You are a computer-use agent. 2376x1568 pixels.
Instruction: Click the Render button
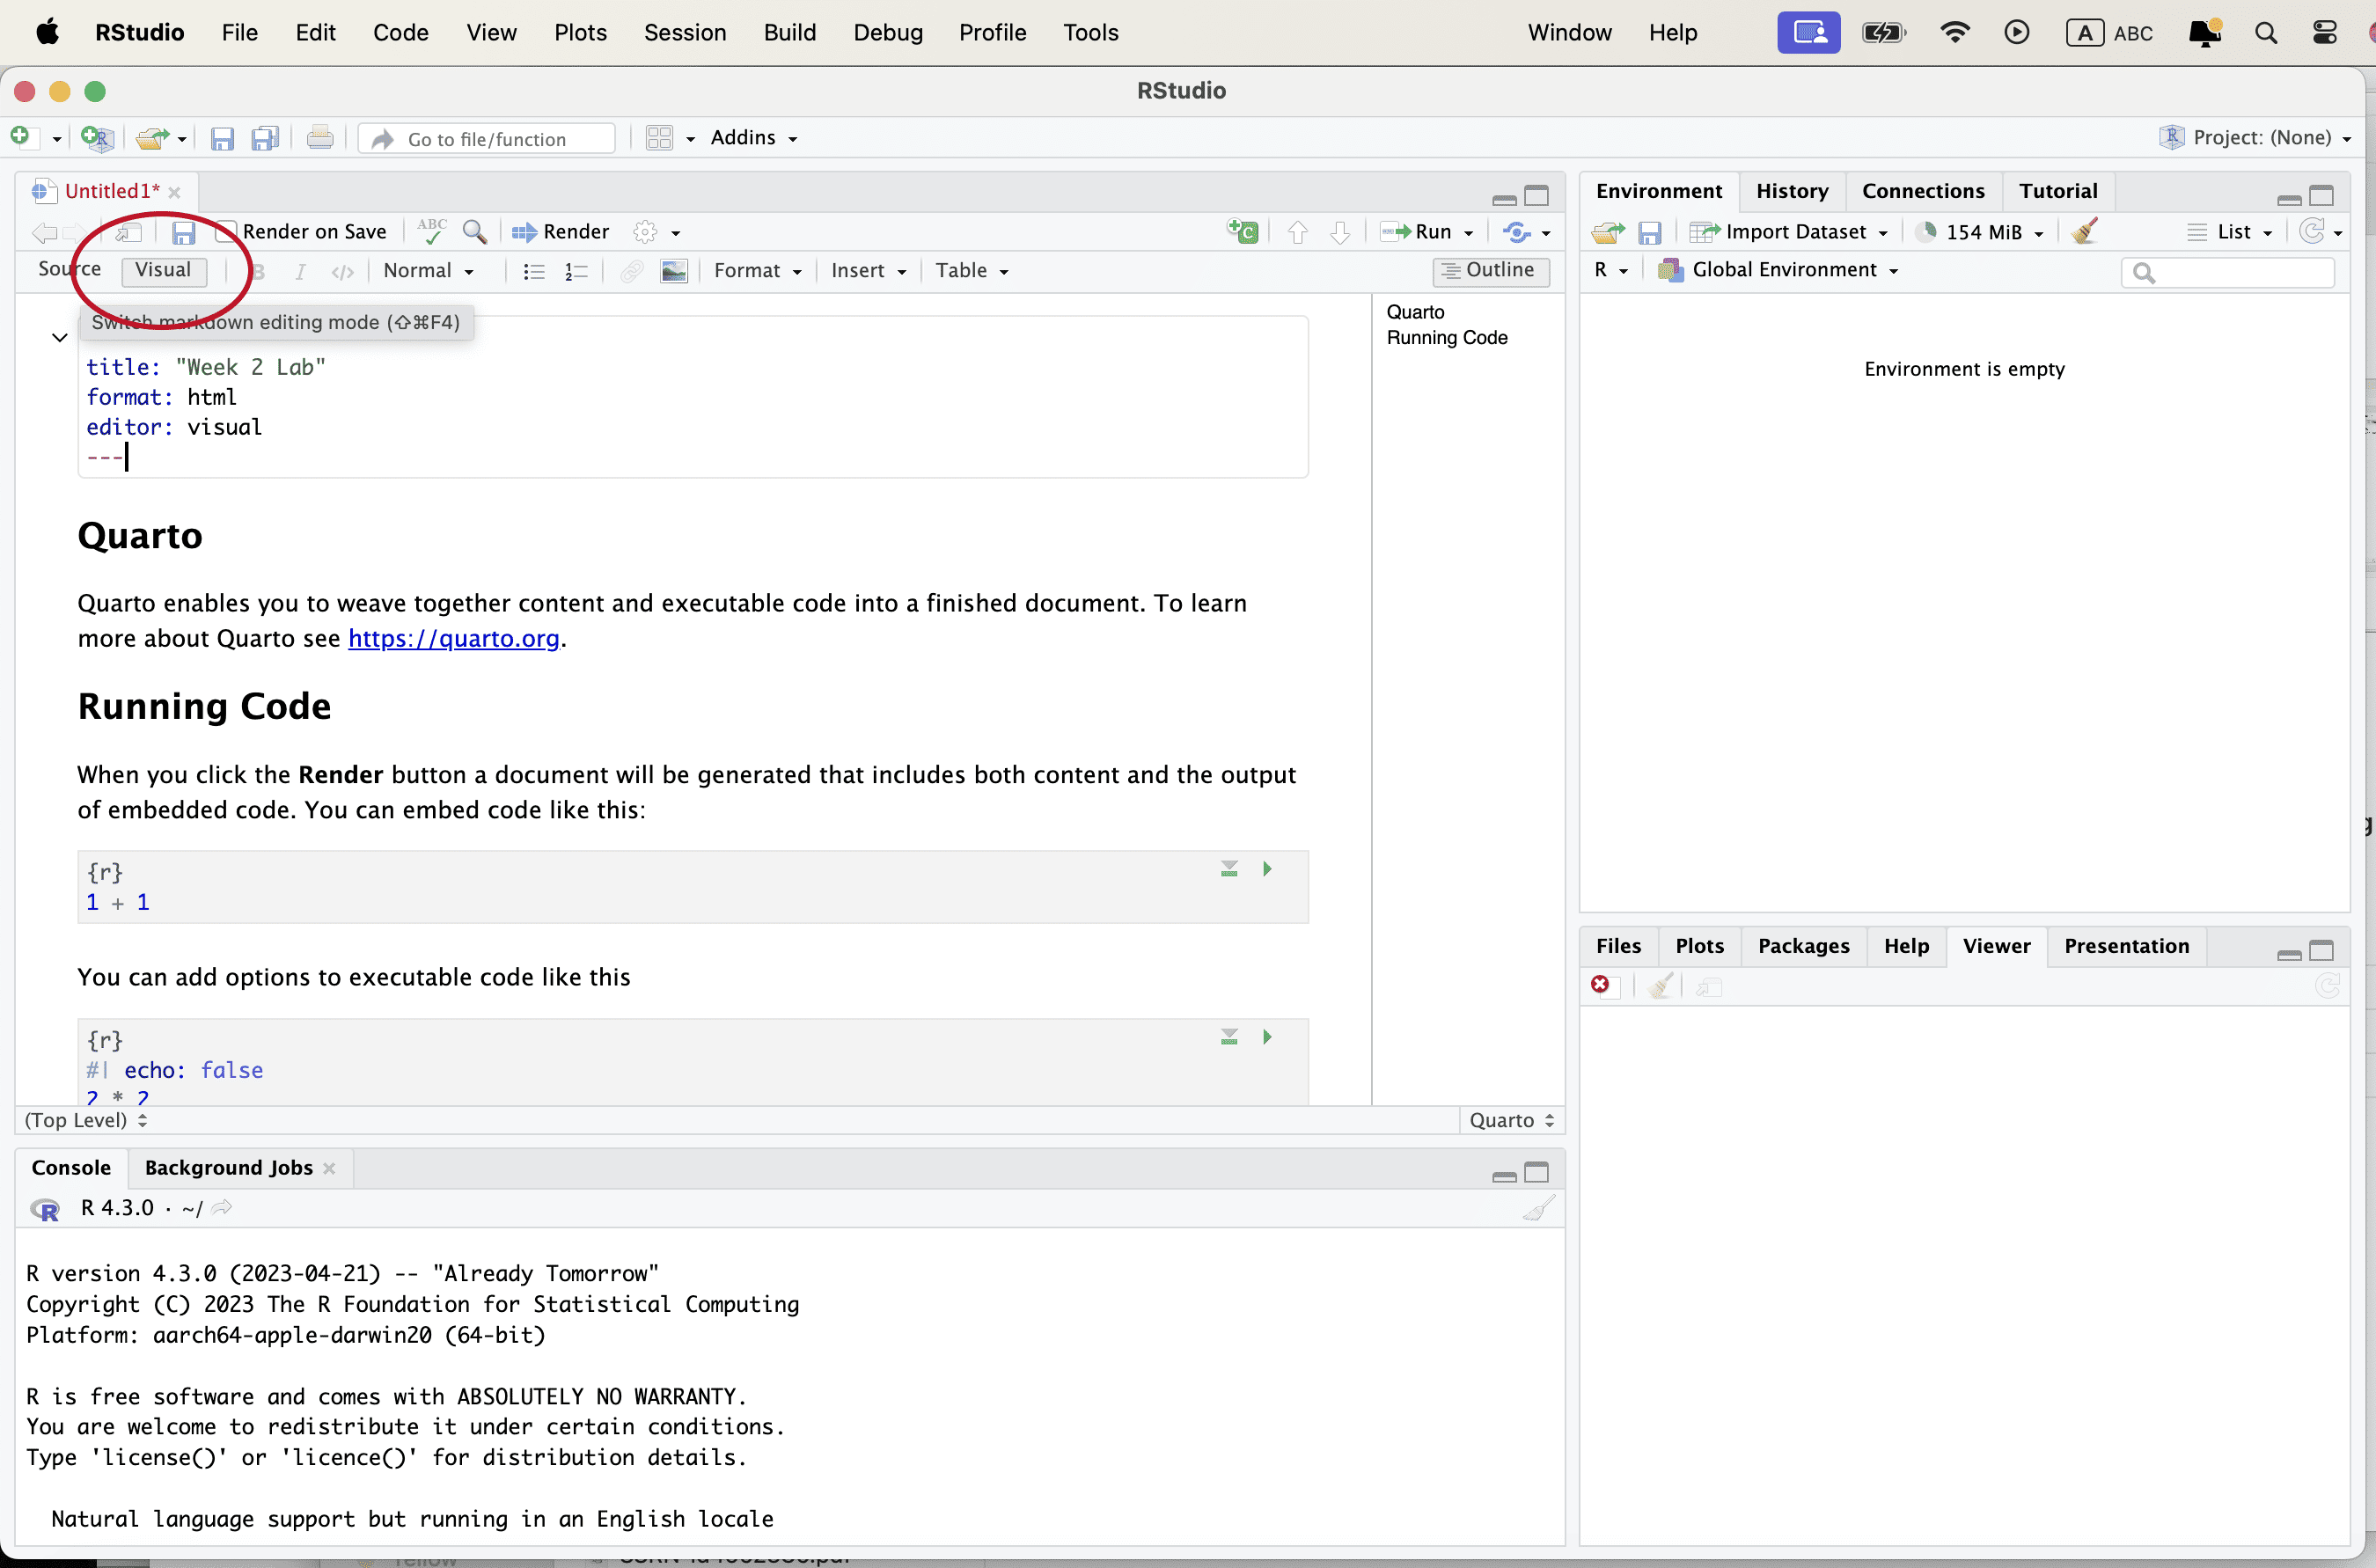561,232
